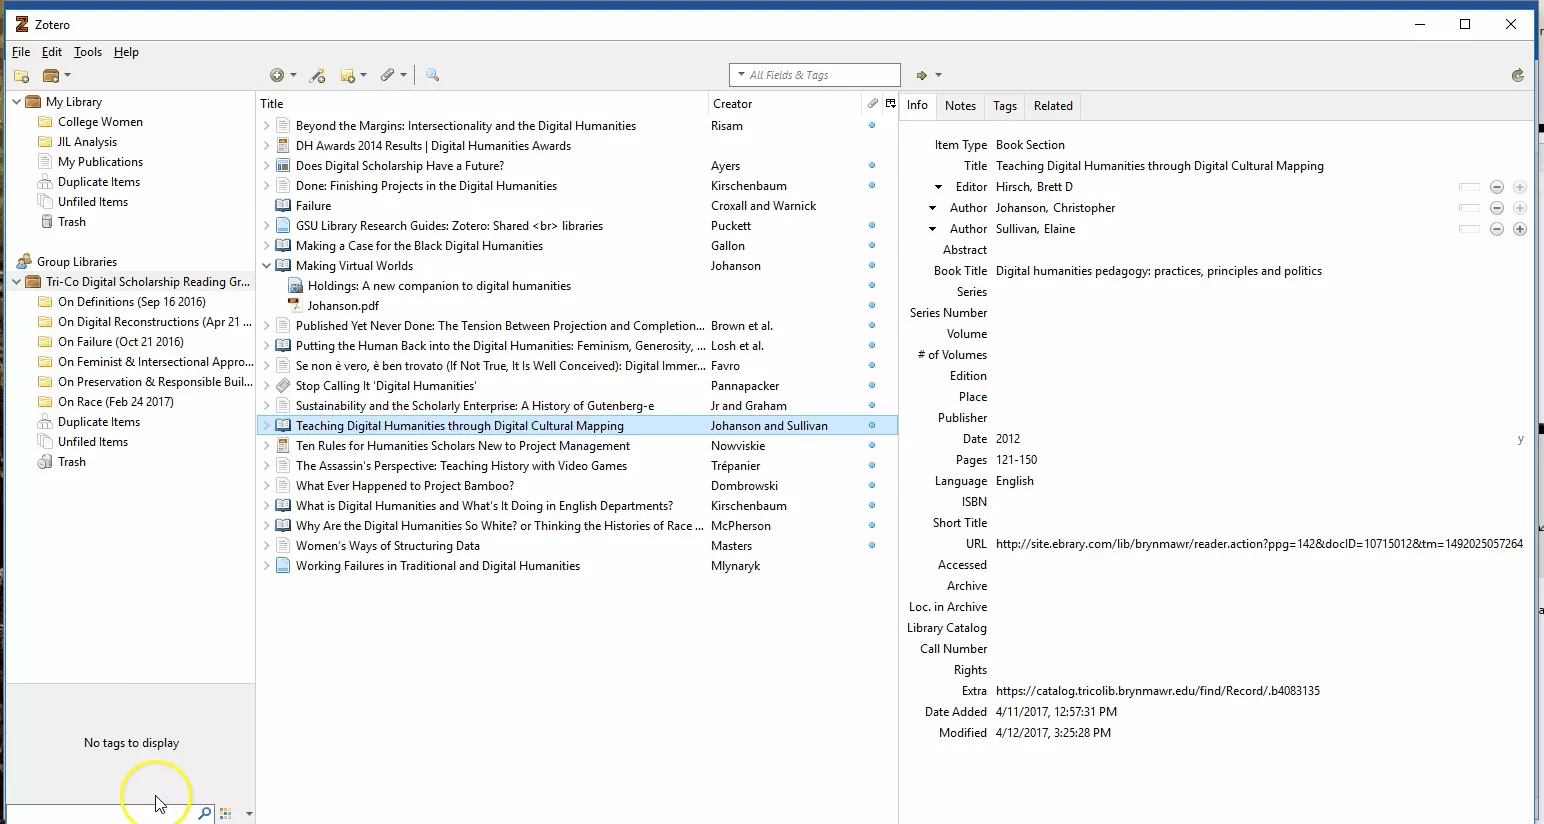The height and width of the screenshot is (824, 1544).
Task: Select the Info tab
Action: click(x=917, y=105)
